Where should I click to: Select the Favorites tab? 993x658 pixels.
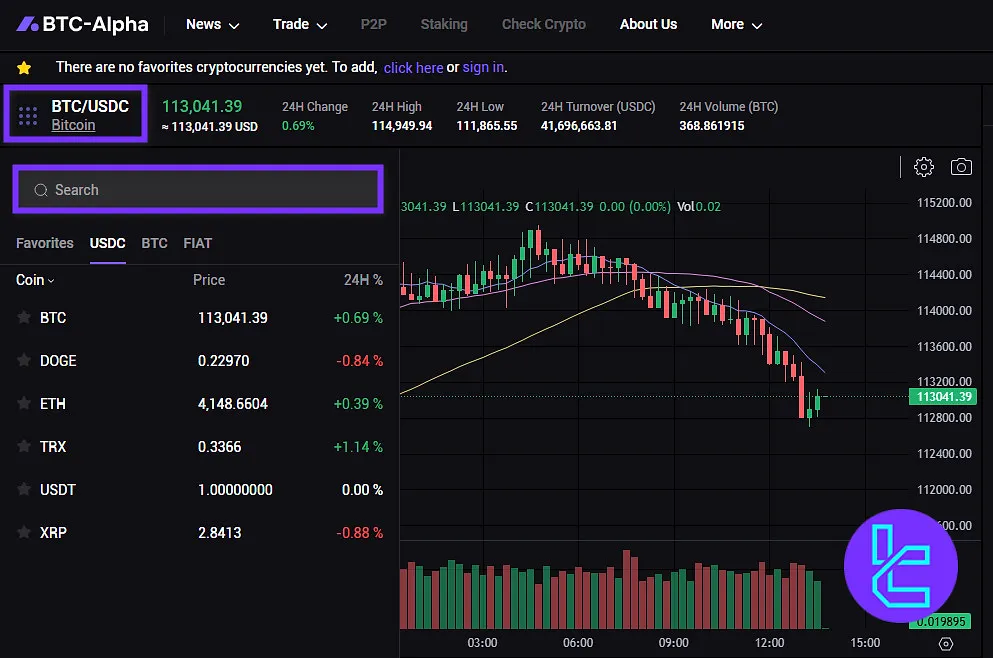coord(44,243)
